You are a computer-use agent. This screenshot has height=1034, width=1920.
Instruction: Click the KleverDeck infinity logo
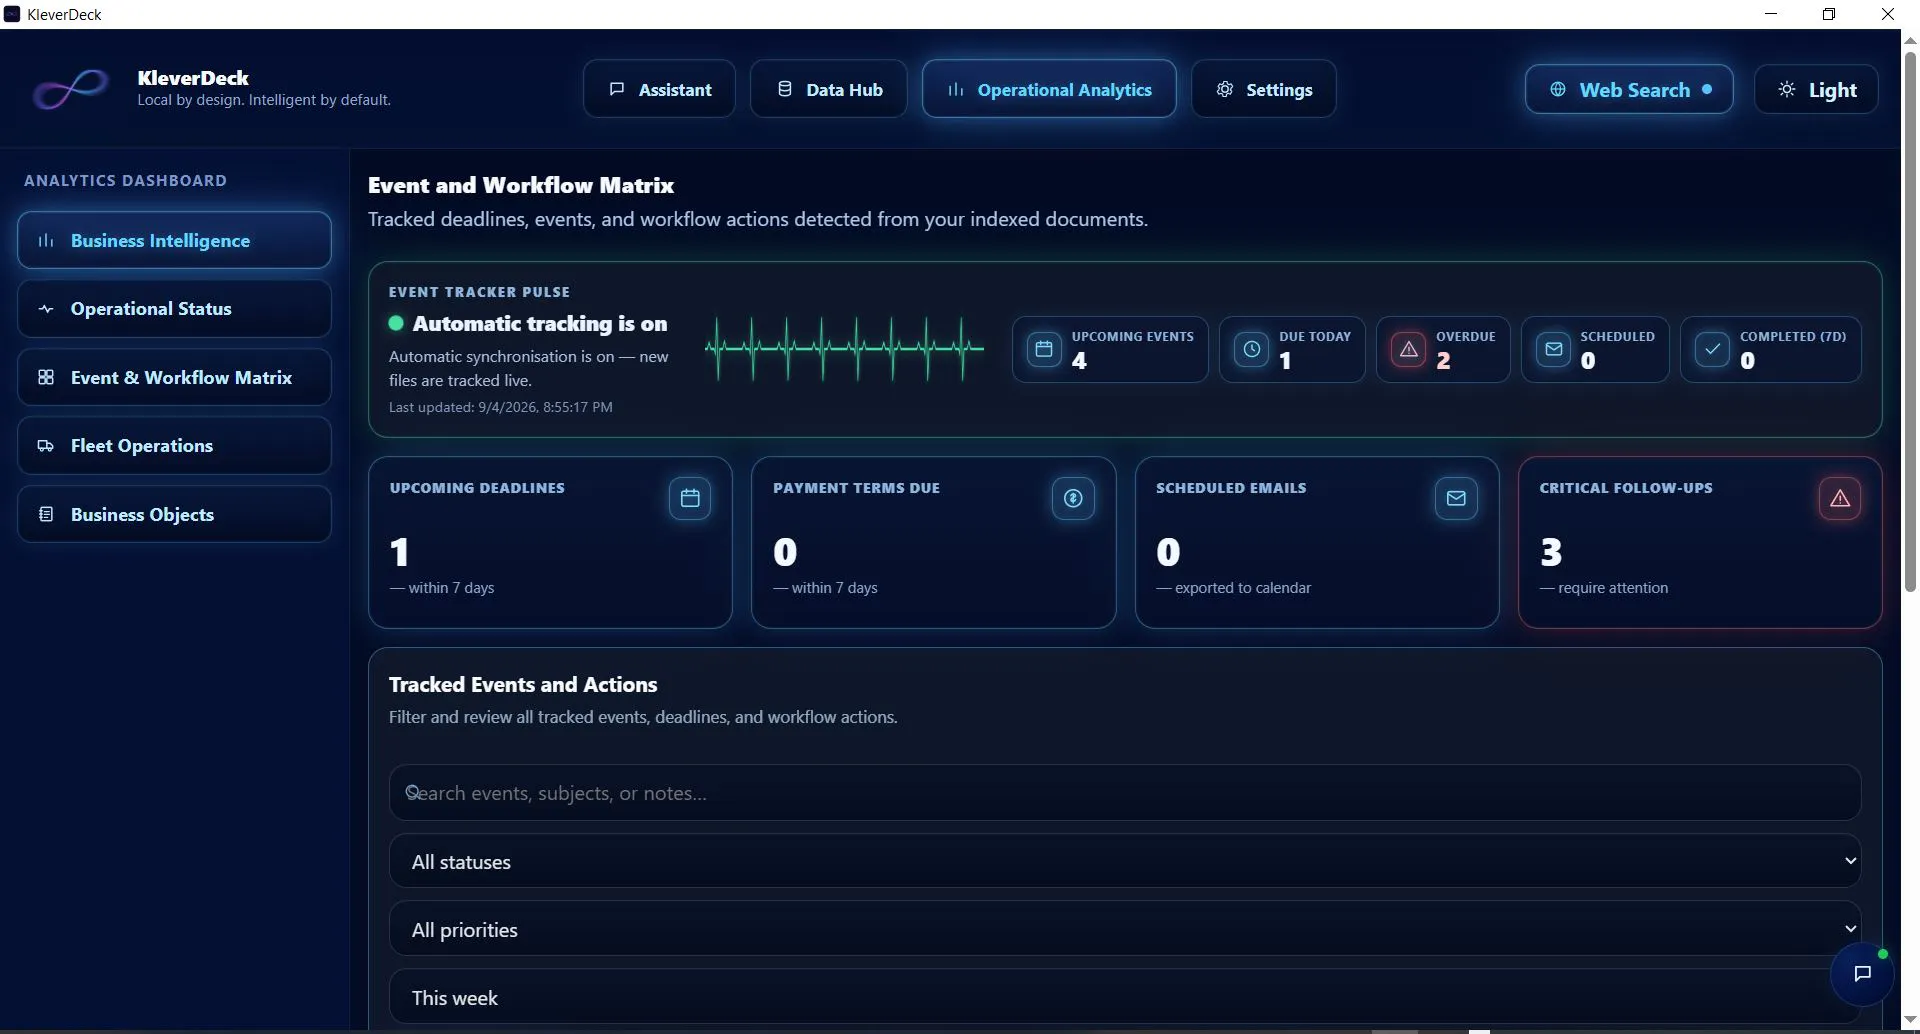coord(70,89)
